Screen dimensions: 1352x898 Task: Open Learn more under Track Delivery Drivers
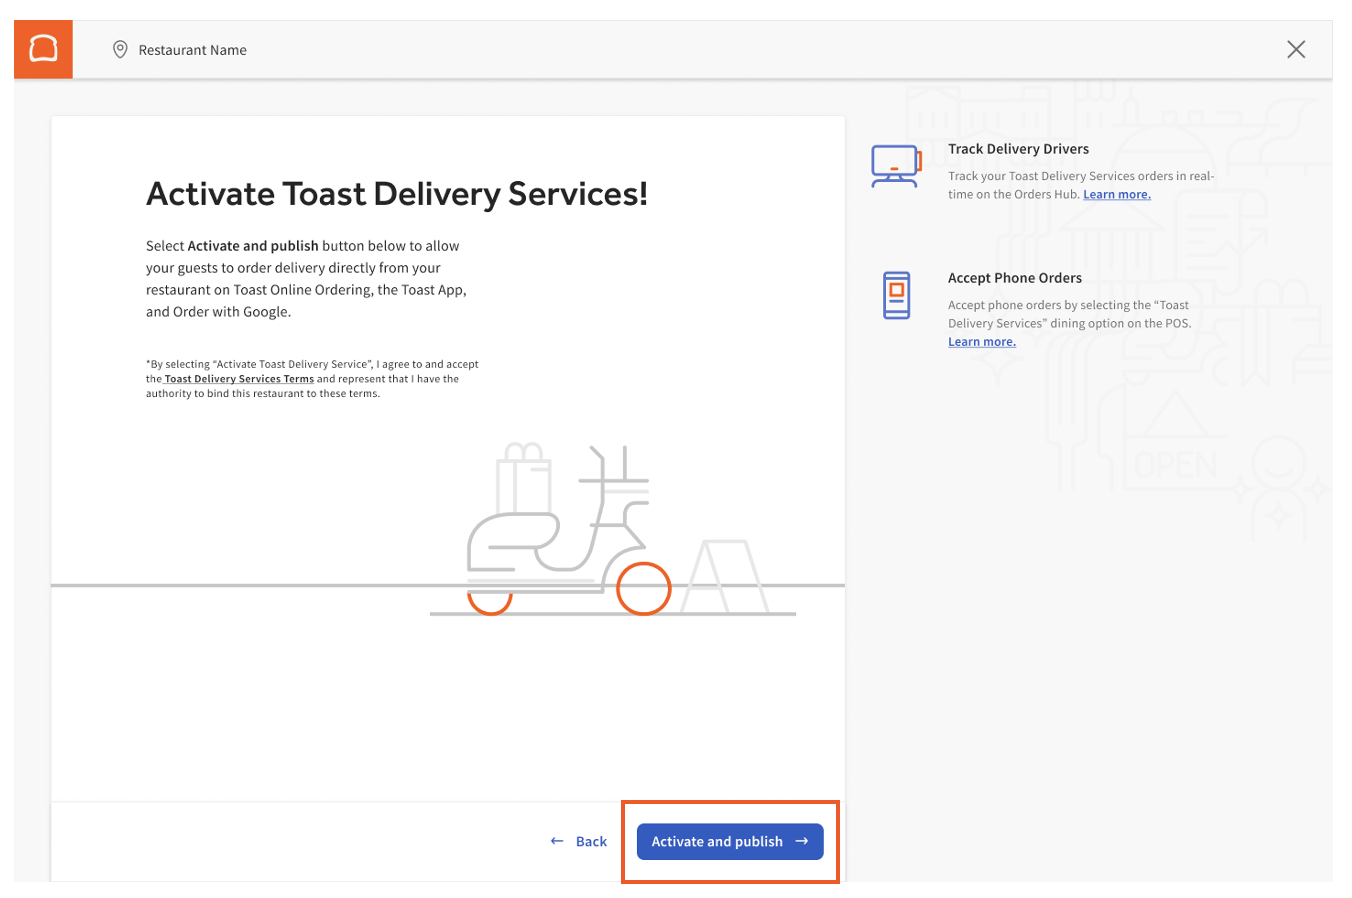point(1116,194)
